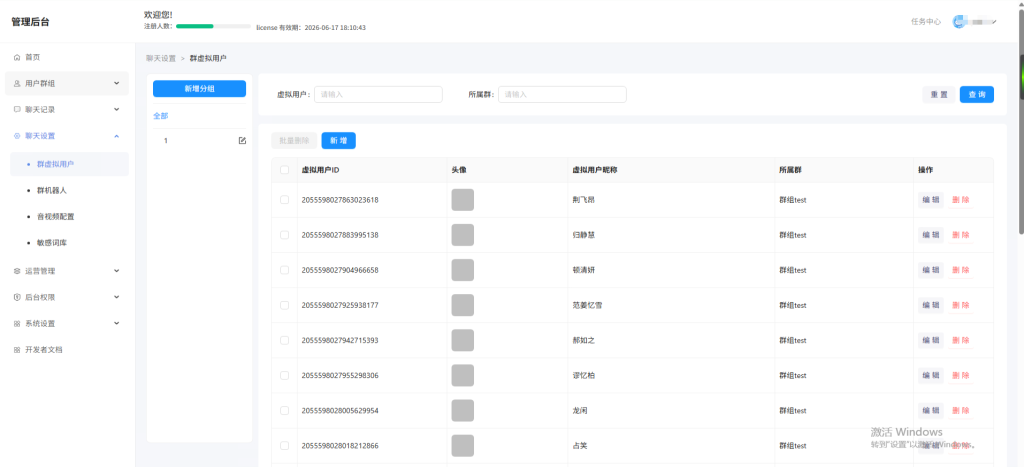The width and height of the screenshot is (1024, 467).
Task: Click the gear icon next to 聊天设置
Action: pos(17,136)
